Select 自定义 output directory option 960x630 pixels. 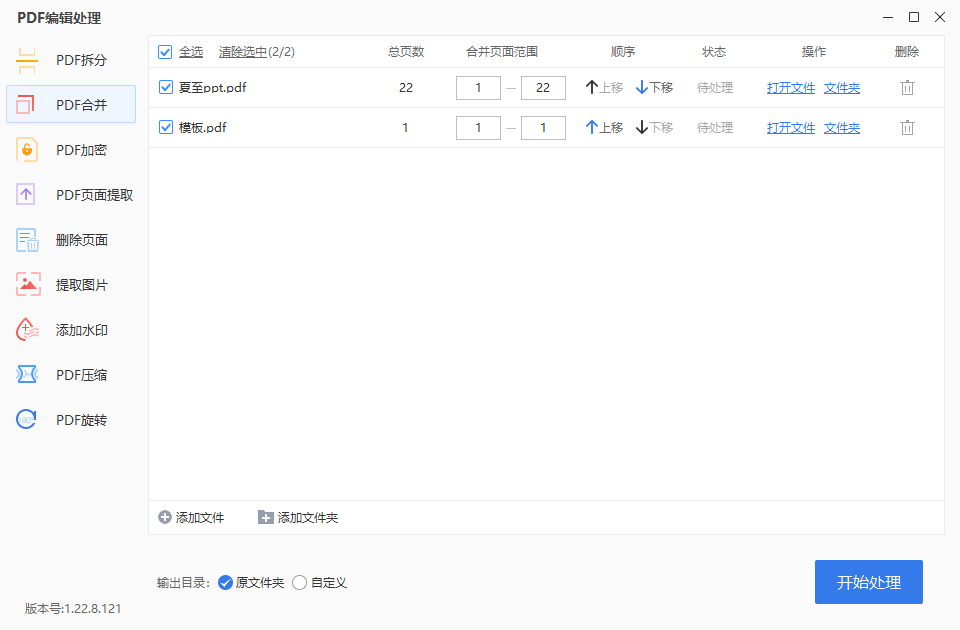pyautogui.click(x=299, y=582)
